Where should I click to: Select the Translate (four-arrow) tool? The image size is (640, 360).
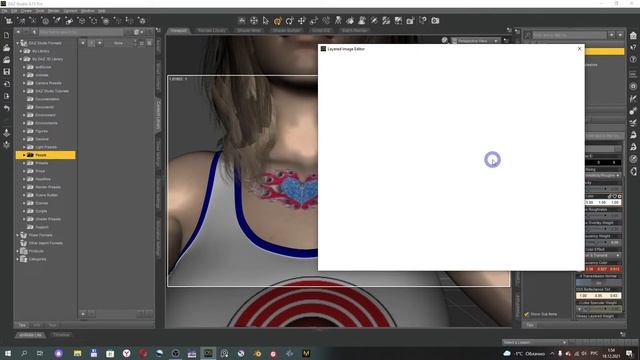(302, 20)
